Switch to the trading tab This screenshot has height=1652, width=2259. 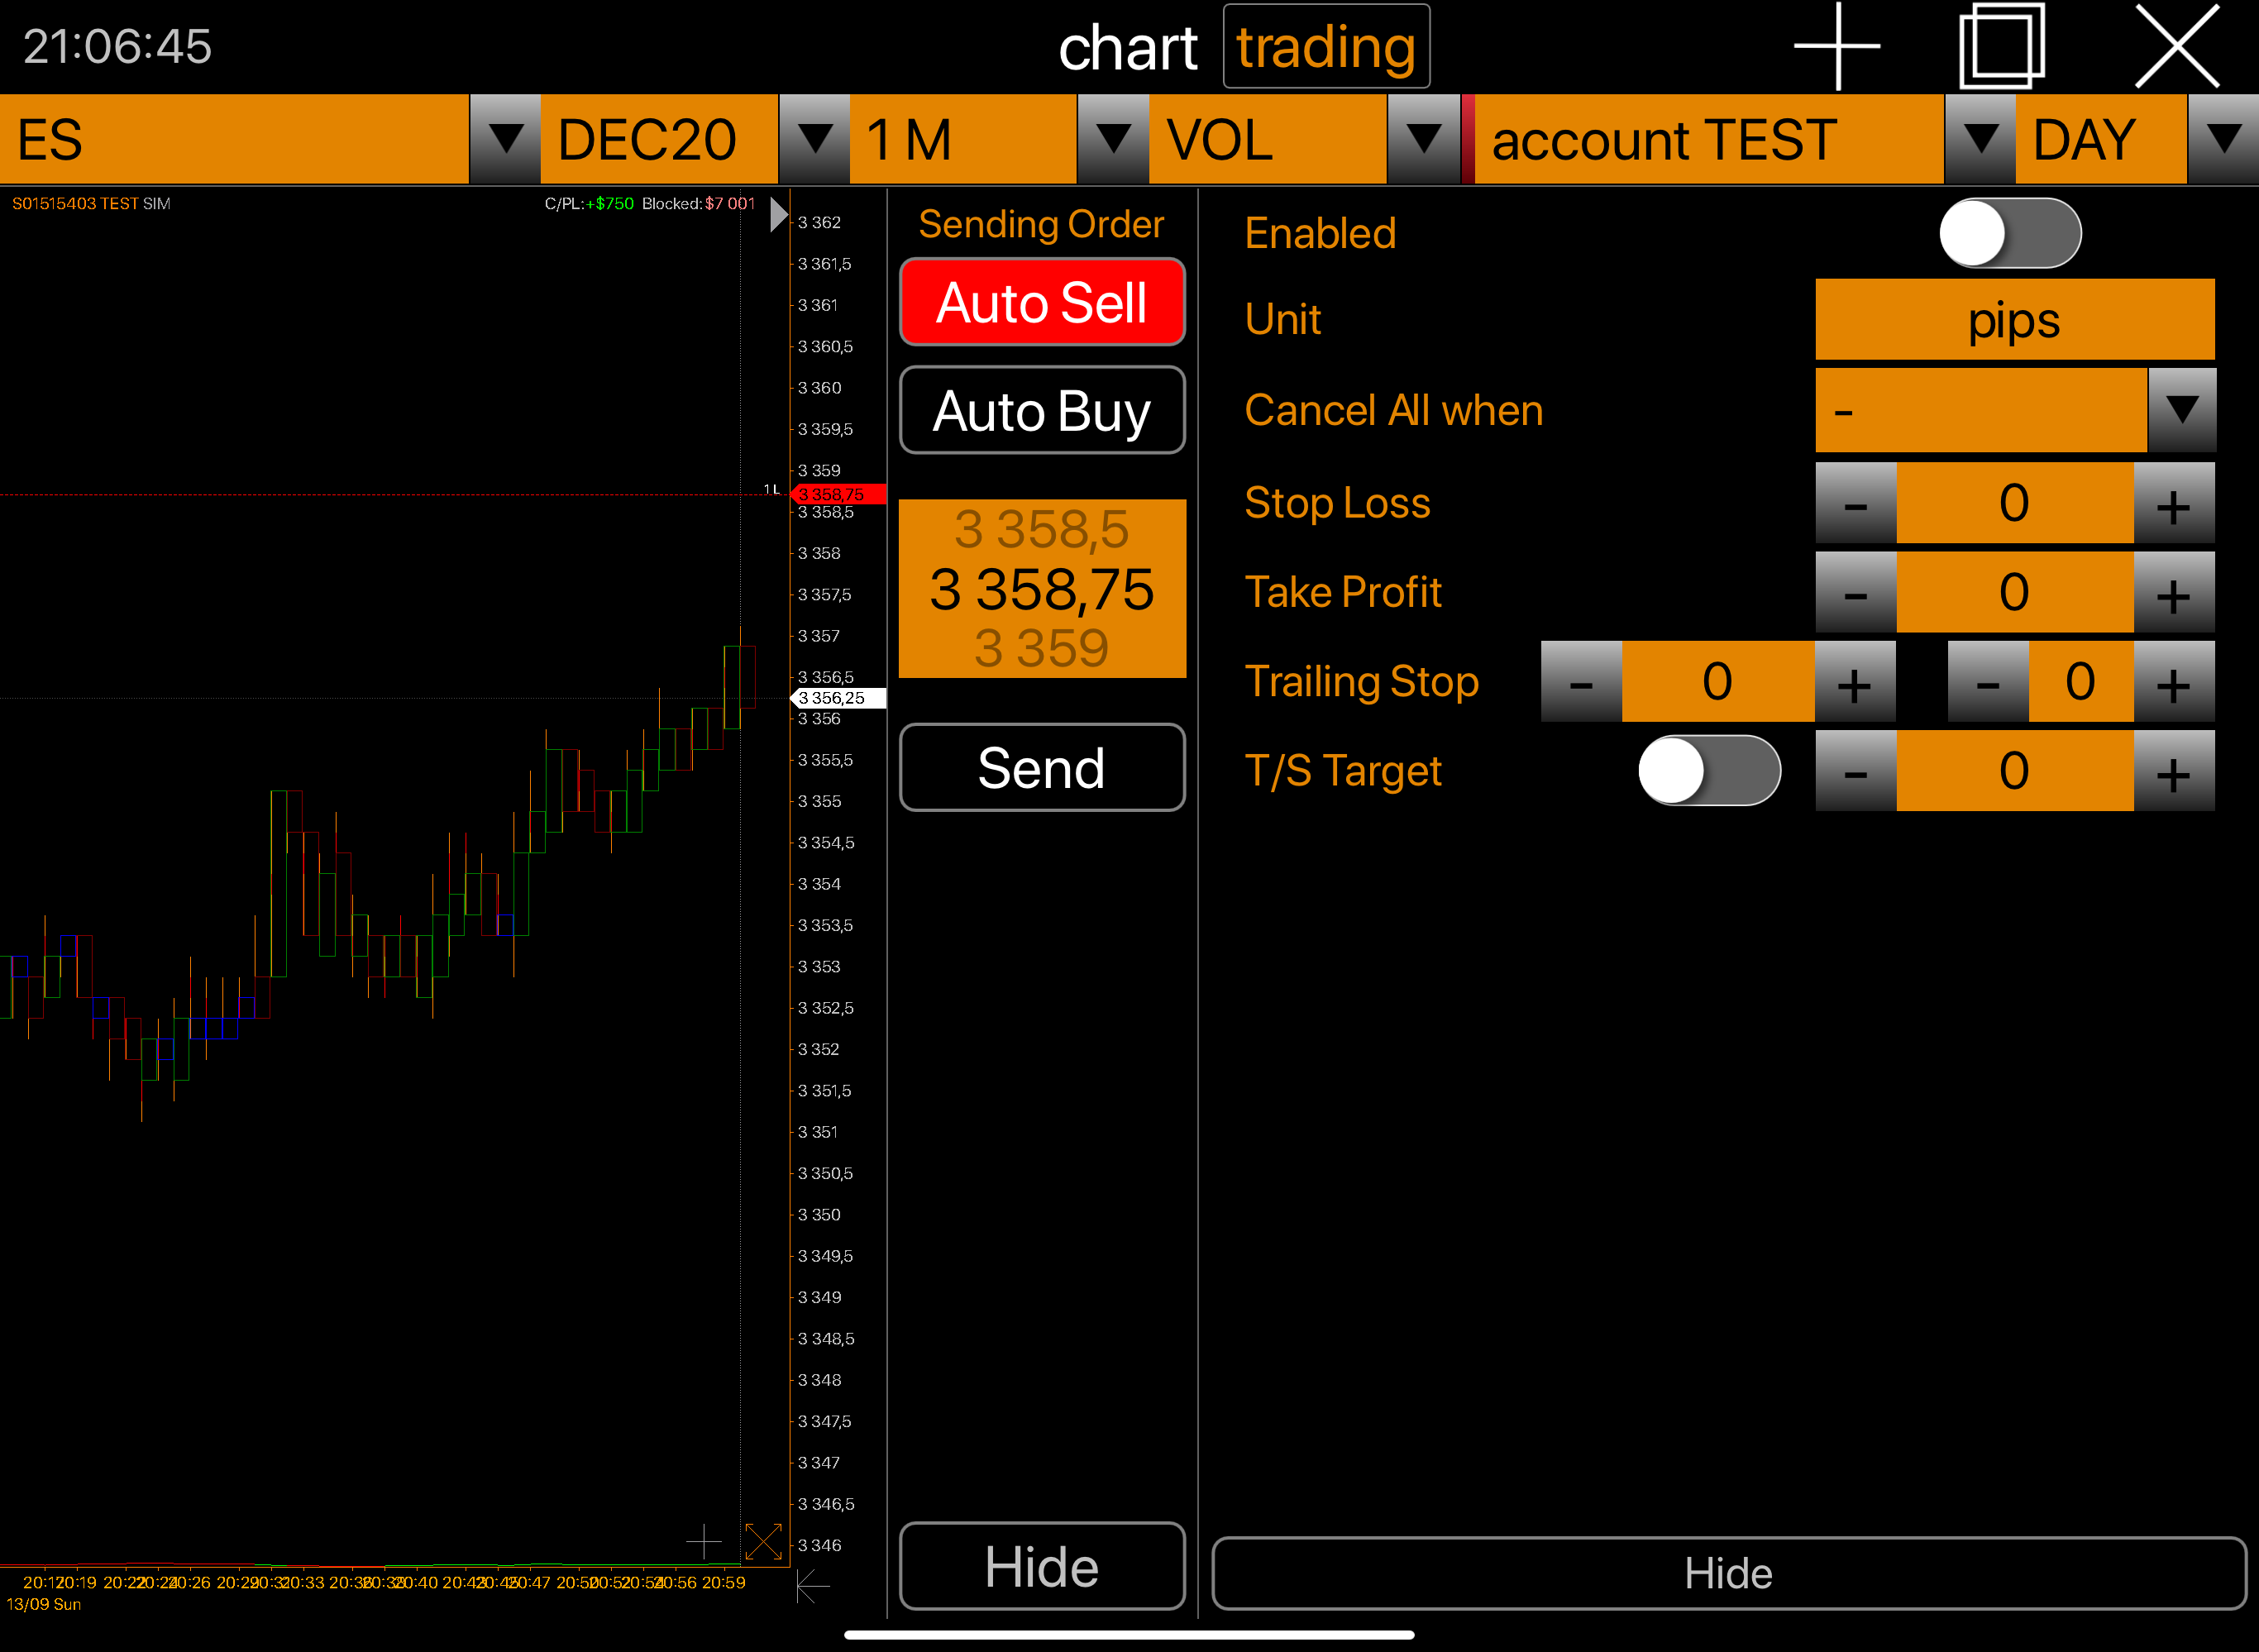pos(1325,48)
